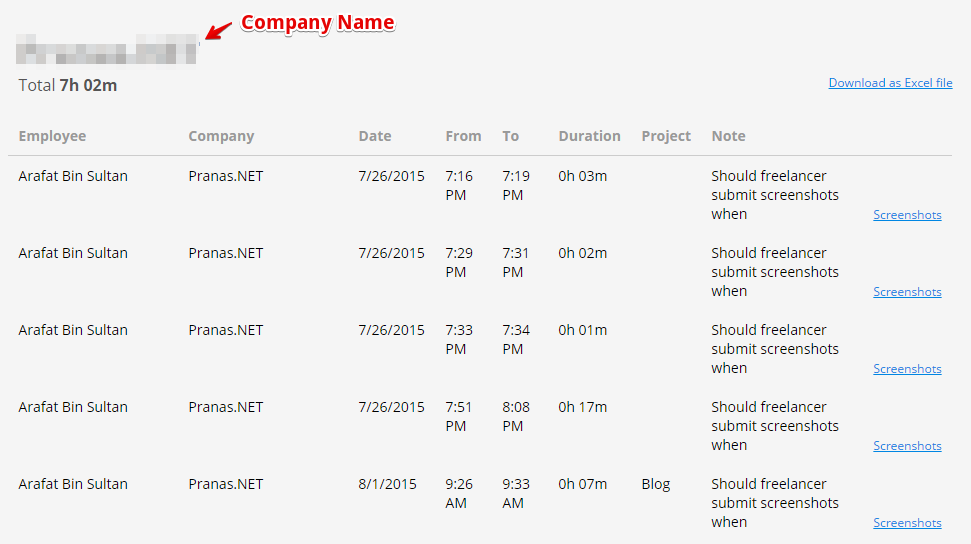
Task: Click the To column header
Action: pyautogui.click(x=510, y=136)
